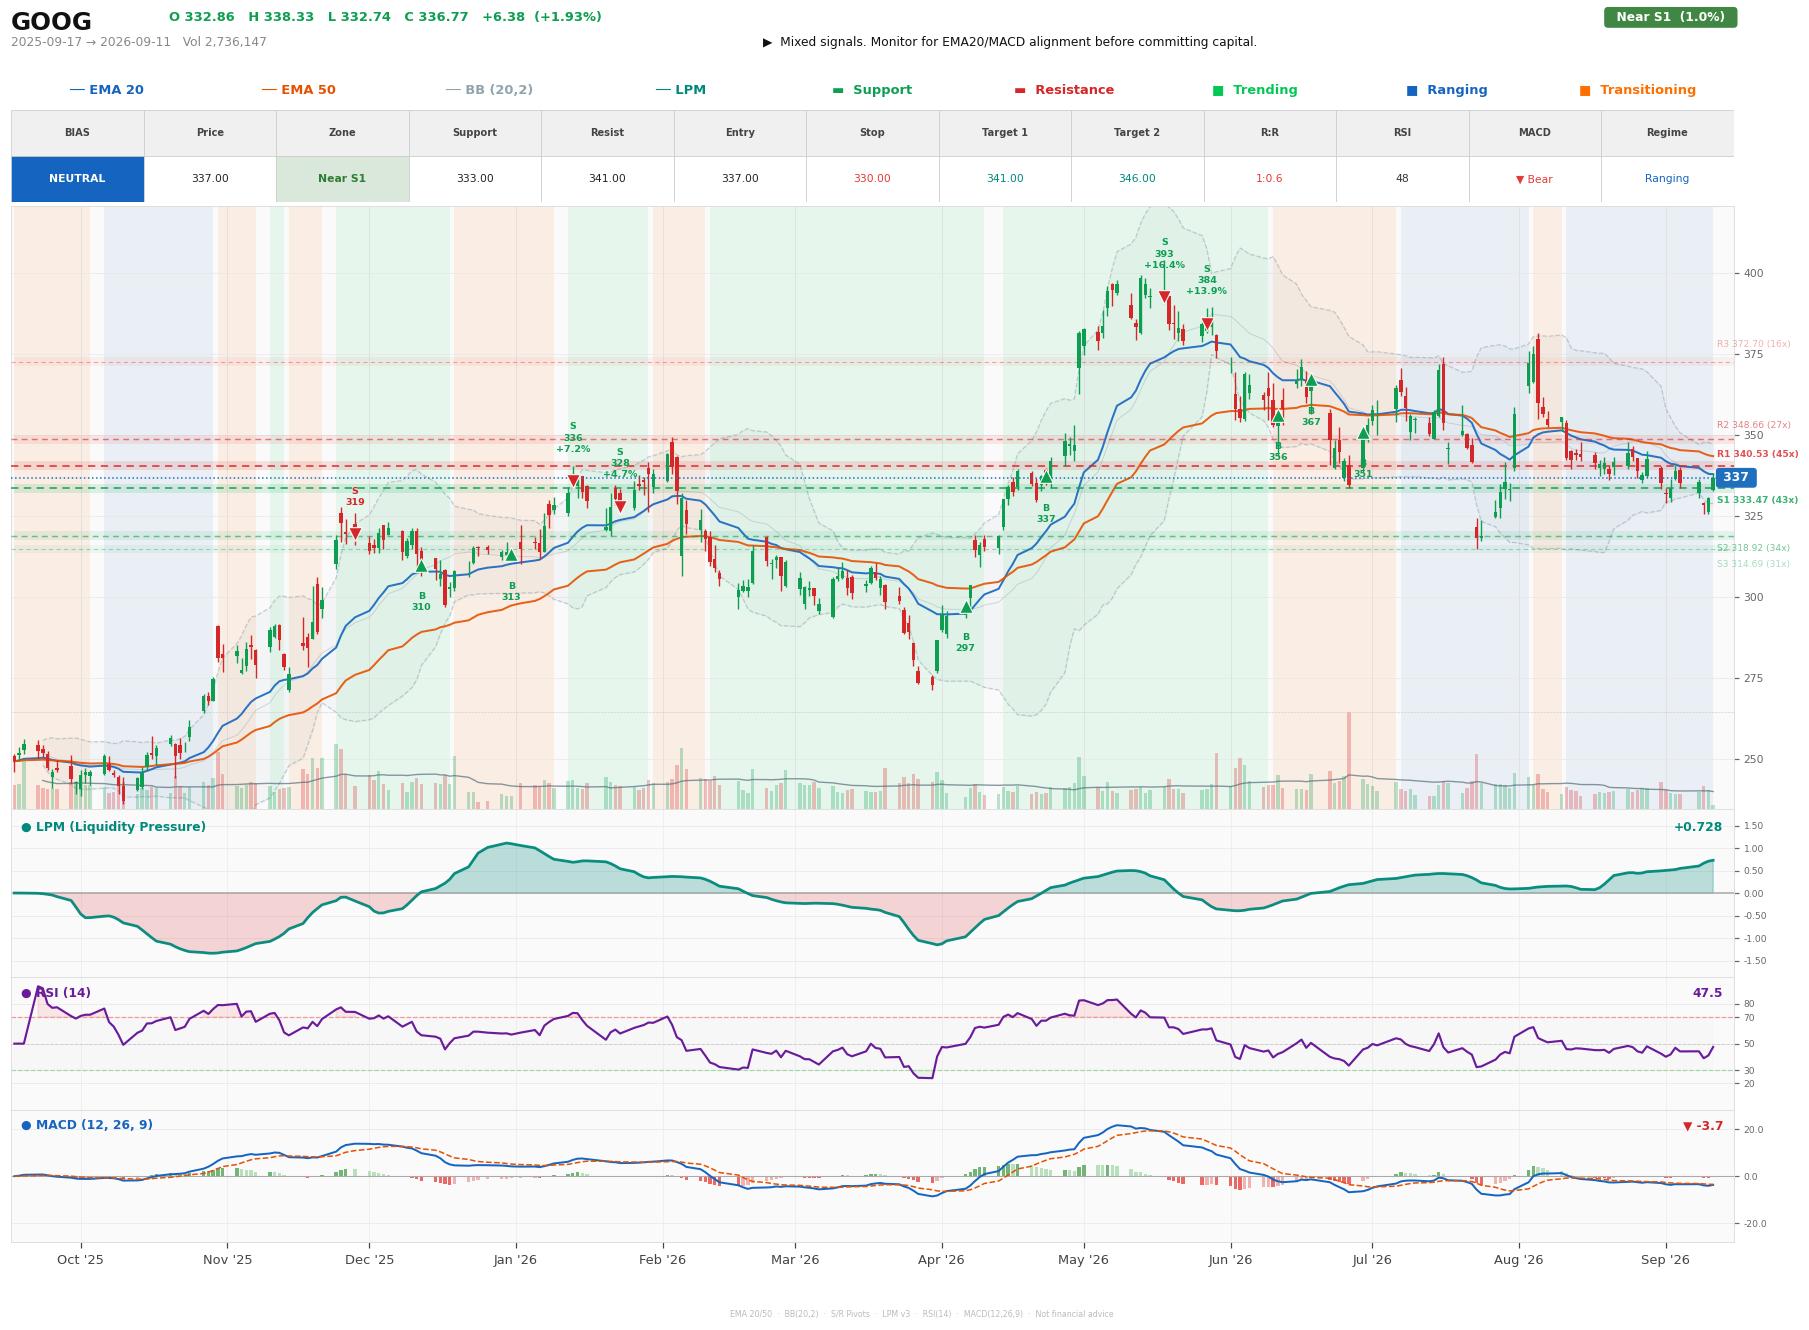Click the buy marker labeled B 337
Screen dimensions: 1809x1330
click(1046, 477)
